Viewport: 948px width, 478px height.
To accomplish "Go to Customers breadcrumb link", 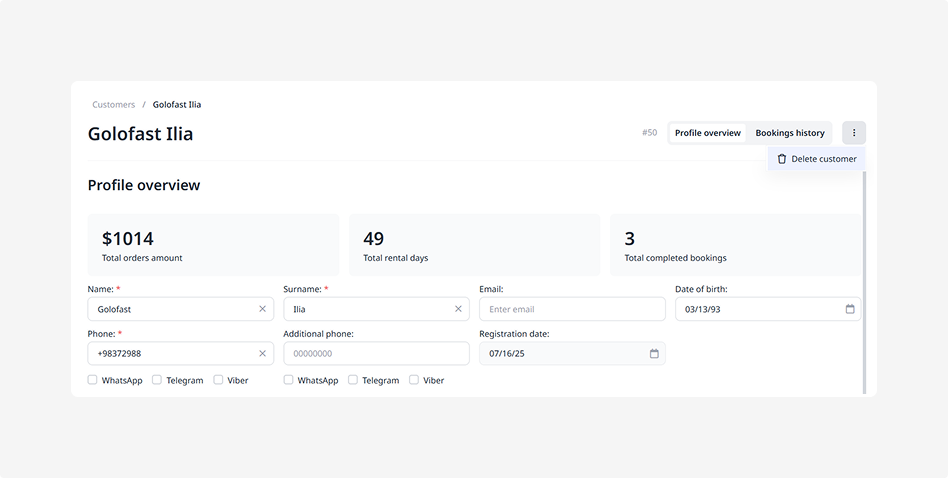I will point(113,104).
